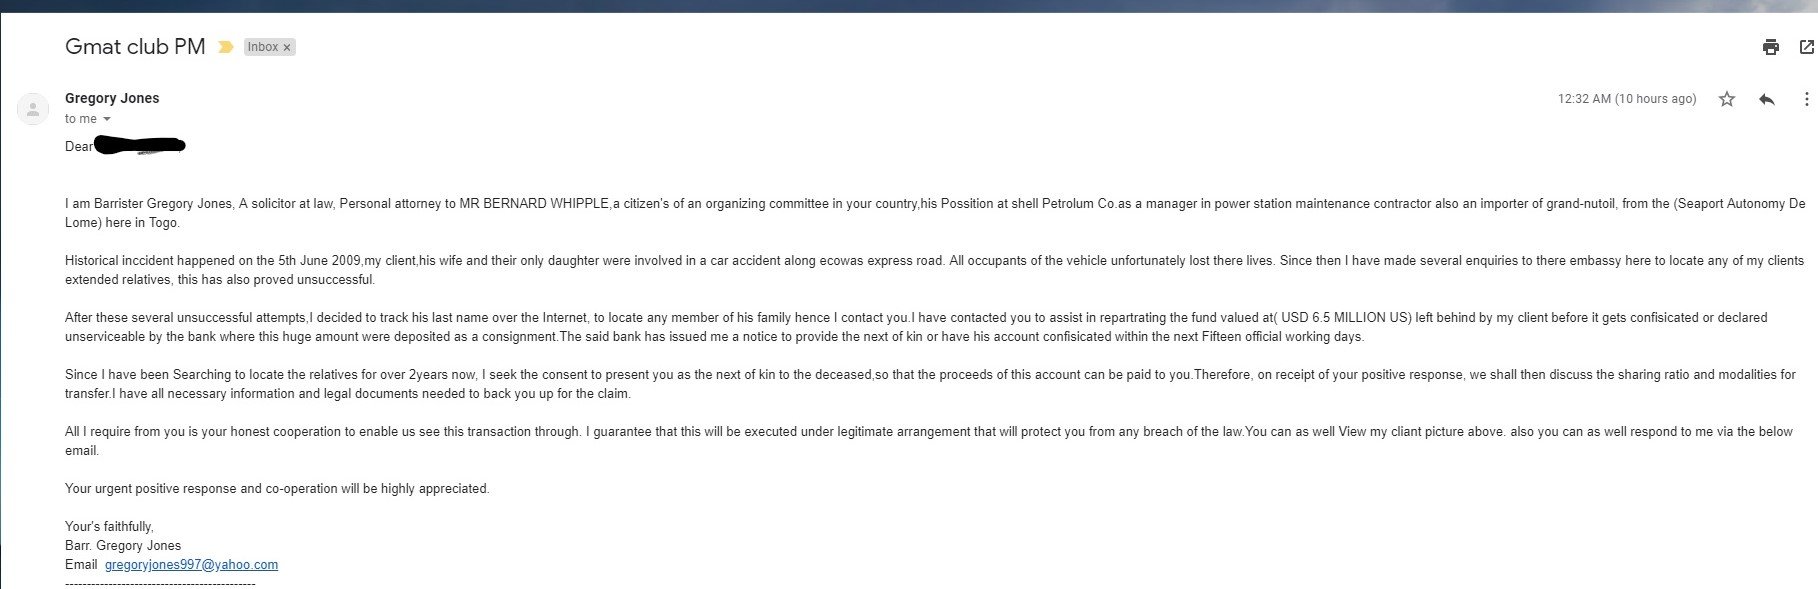Open email in new window icon
Viewport: 1818px width, 589px height.
1806,47
